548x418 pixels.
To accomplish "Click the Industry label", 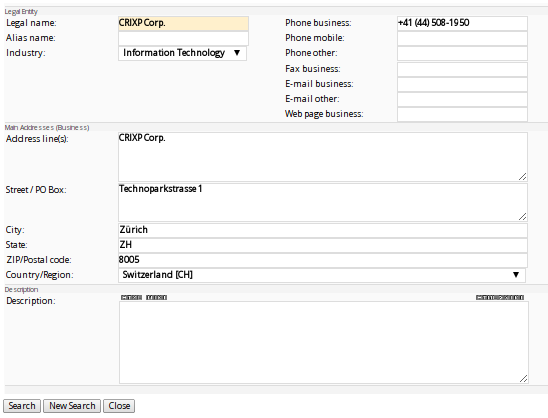I will 26,53.
